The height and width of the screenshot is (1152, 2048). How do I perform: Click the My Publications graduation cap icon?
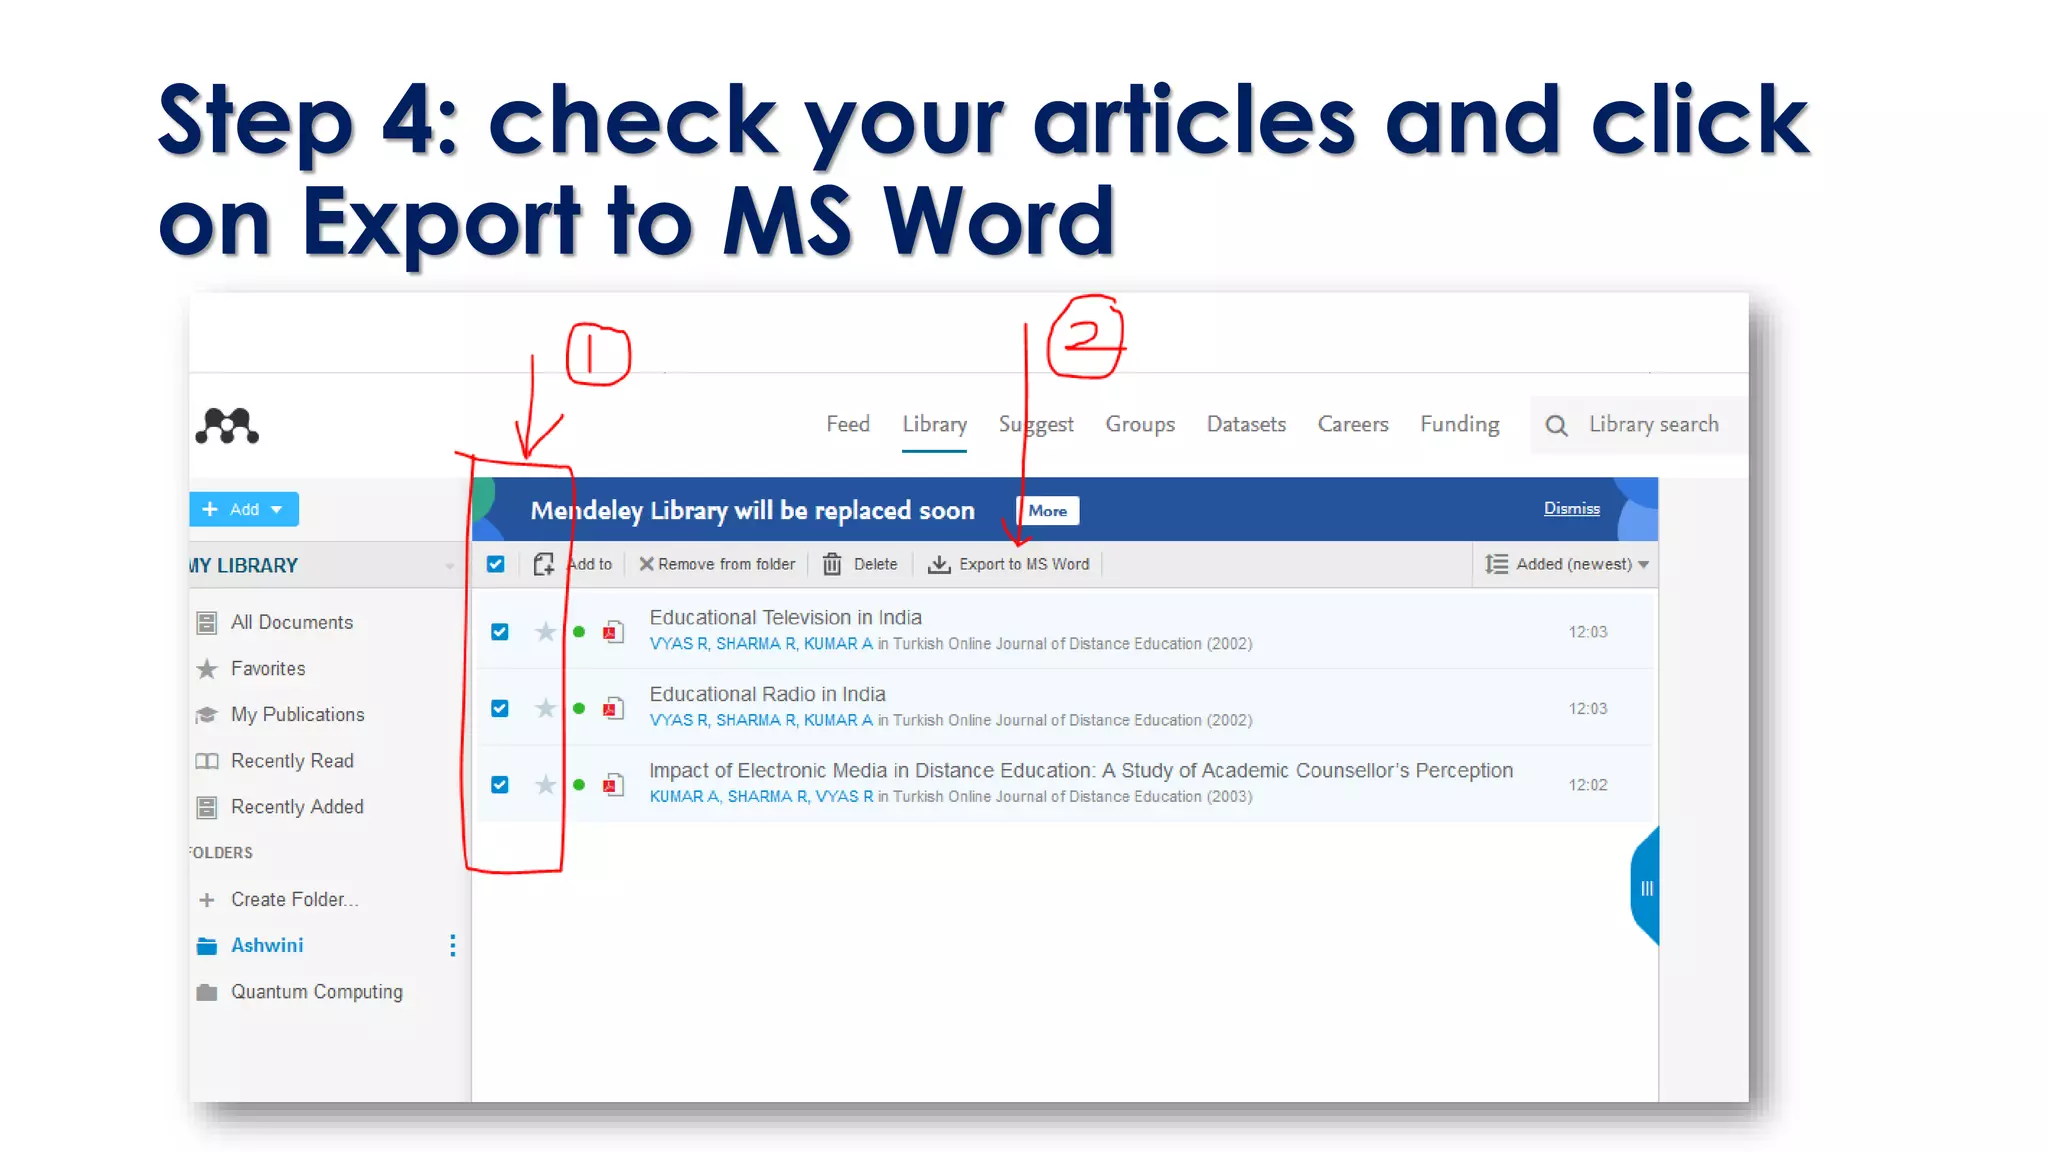207,715
